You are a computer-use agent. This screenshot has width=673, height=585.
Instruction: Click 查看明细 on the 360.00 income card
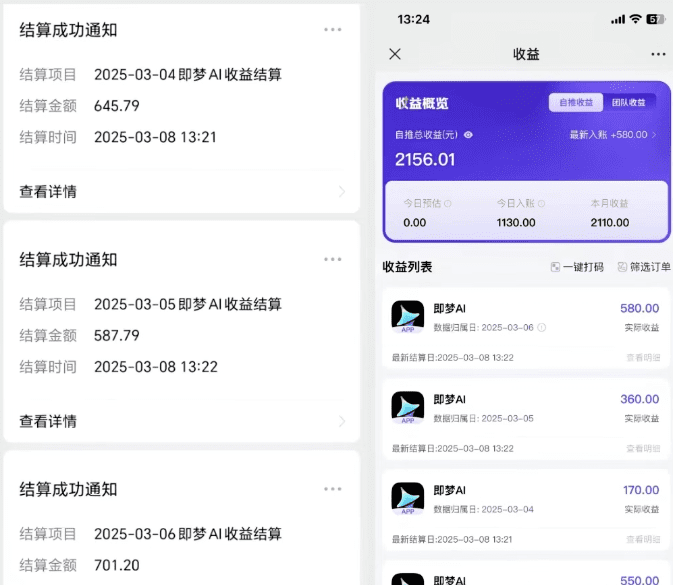643,449
